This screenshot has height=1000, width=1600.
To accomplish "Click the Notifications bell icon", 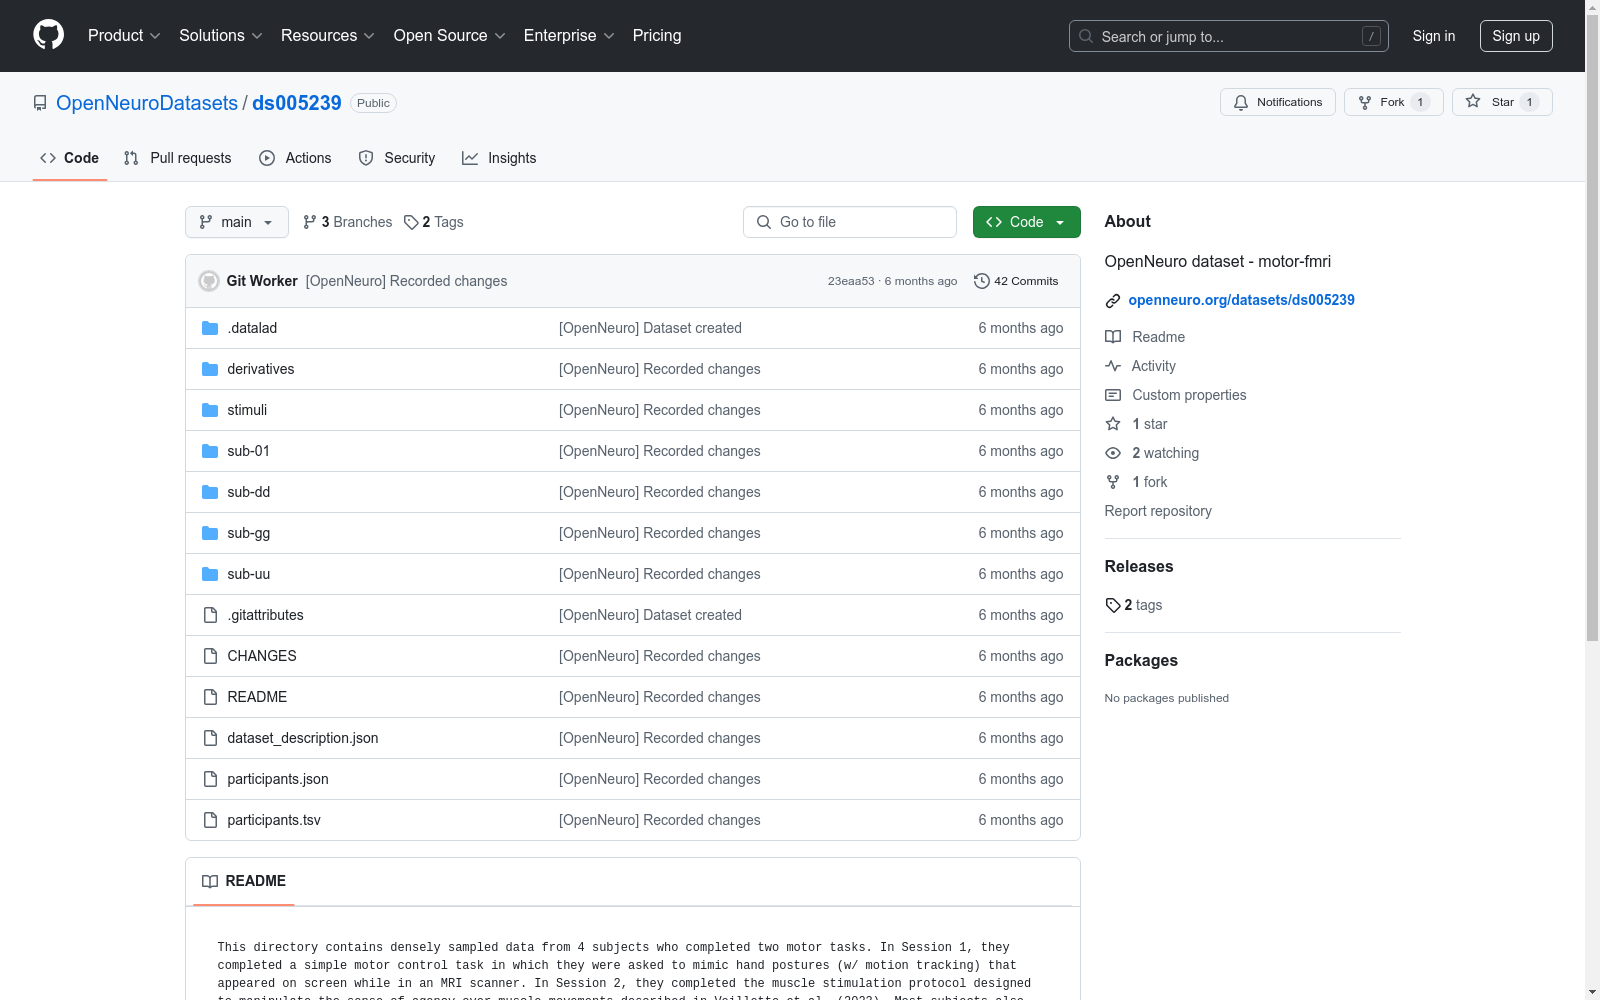I will pyautogui.click(x=1241, y=102).
